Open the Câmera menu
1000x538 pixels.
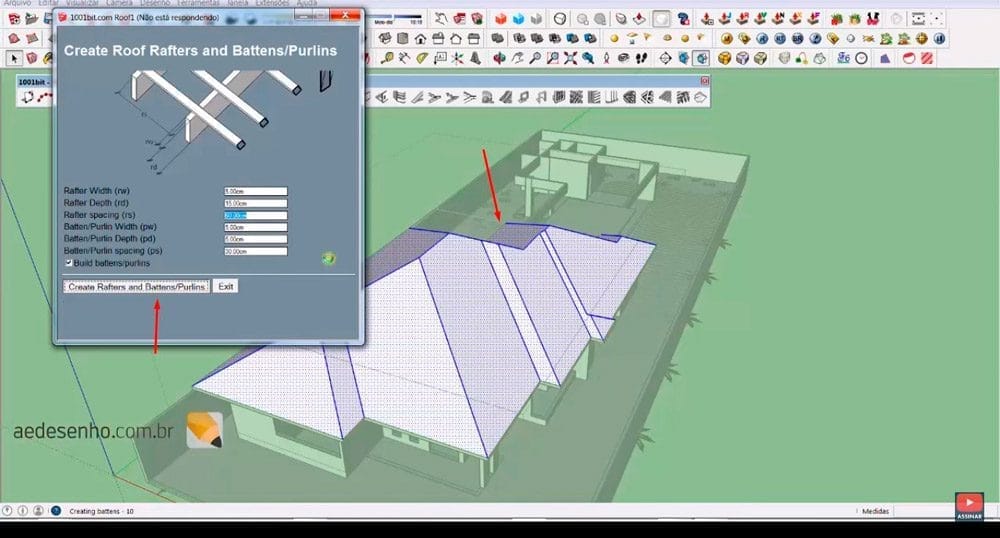pos(119,3)
